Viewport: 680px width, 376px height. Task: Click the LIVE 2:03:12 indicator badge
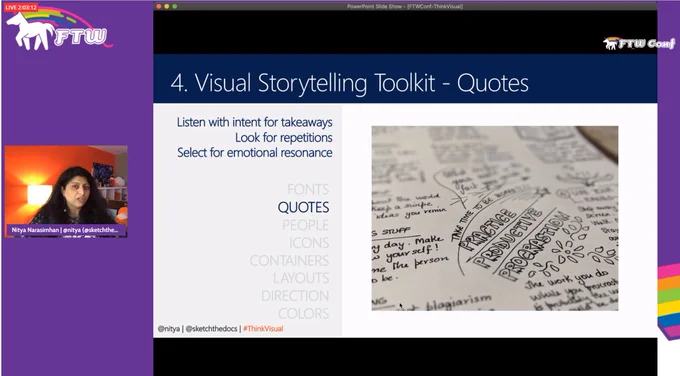coord(21,7)
